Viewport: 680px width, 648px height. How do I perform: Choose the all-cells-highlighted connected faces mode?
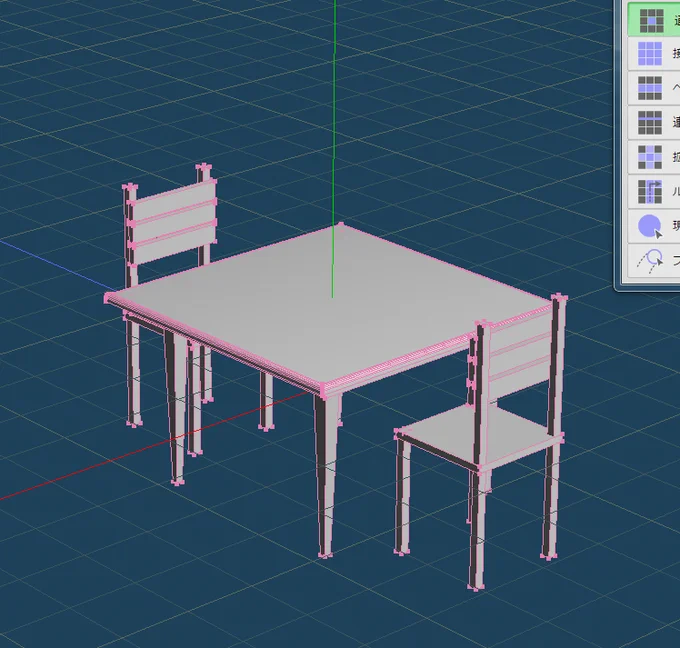654,54
